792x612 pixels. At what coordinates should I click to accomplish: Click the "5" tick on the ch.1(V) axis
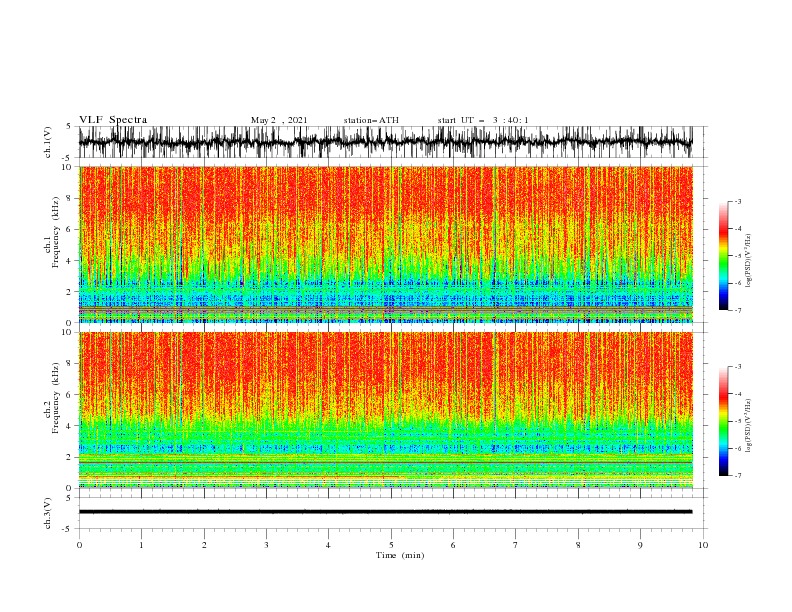(x=69, y=126)
